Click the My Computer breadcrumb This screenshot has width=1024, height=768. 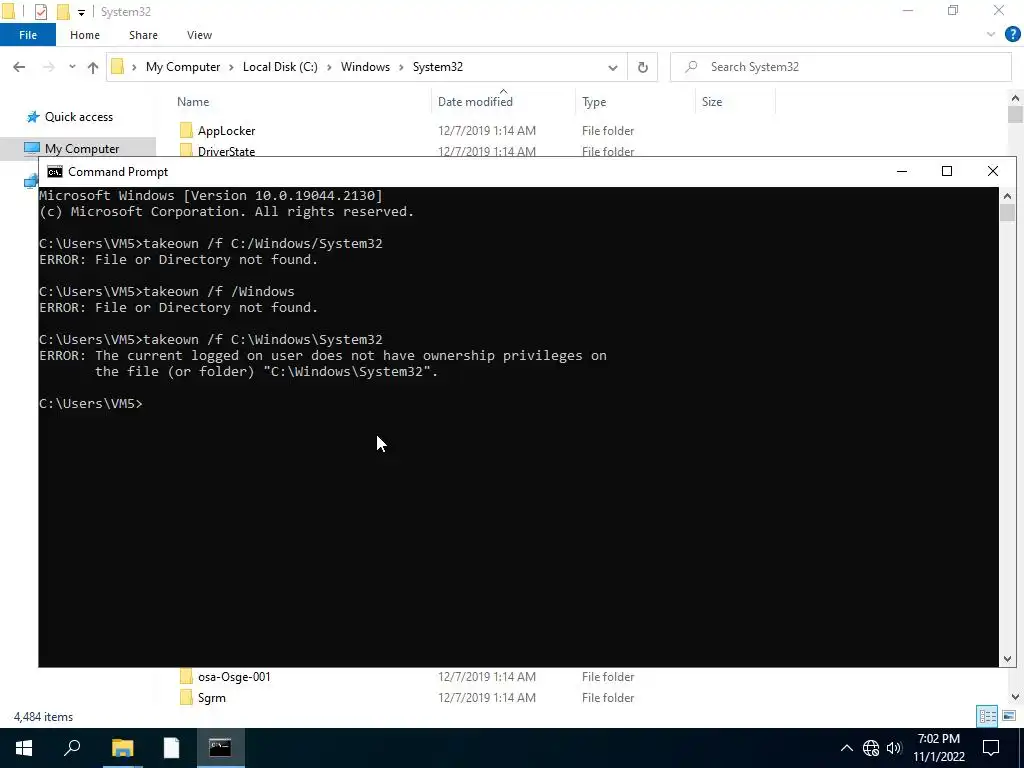[x=183, y=67]
